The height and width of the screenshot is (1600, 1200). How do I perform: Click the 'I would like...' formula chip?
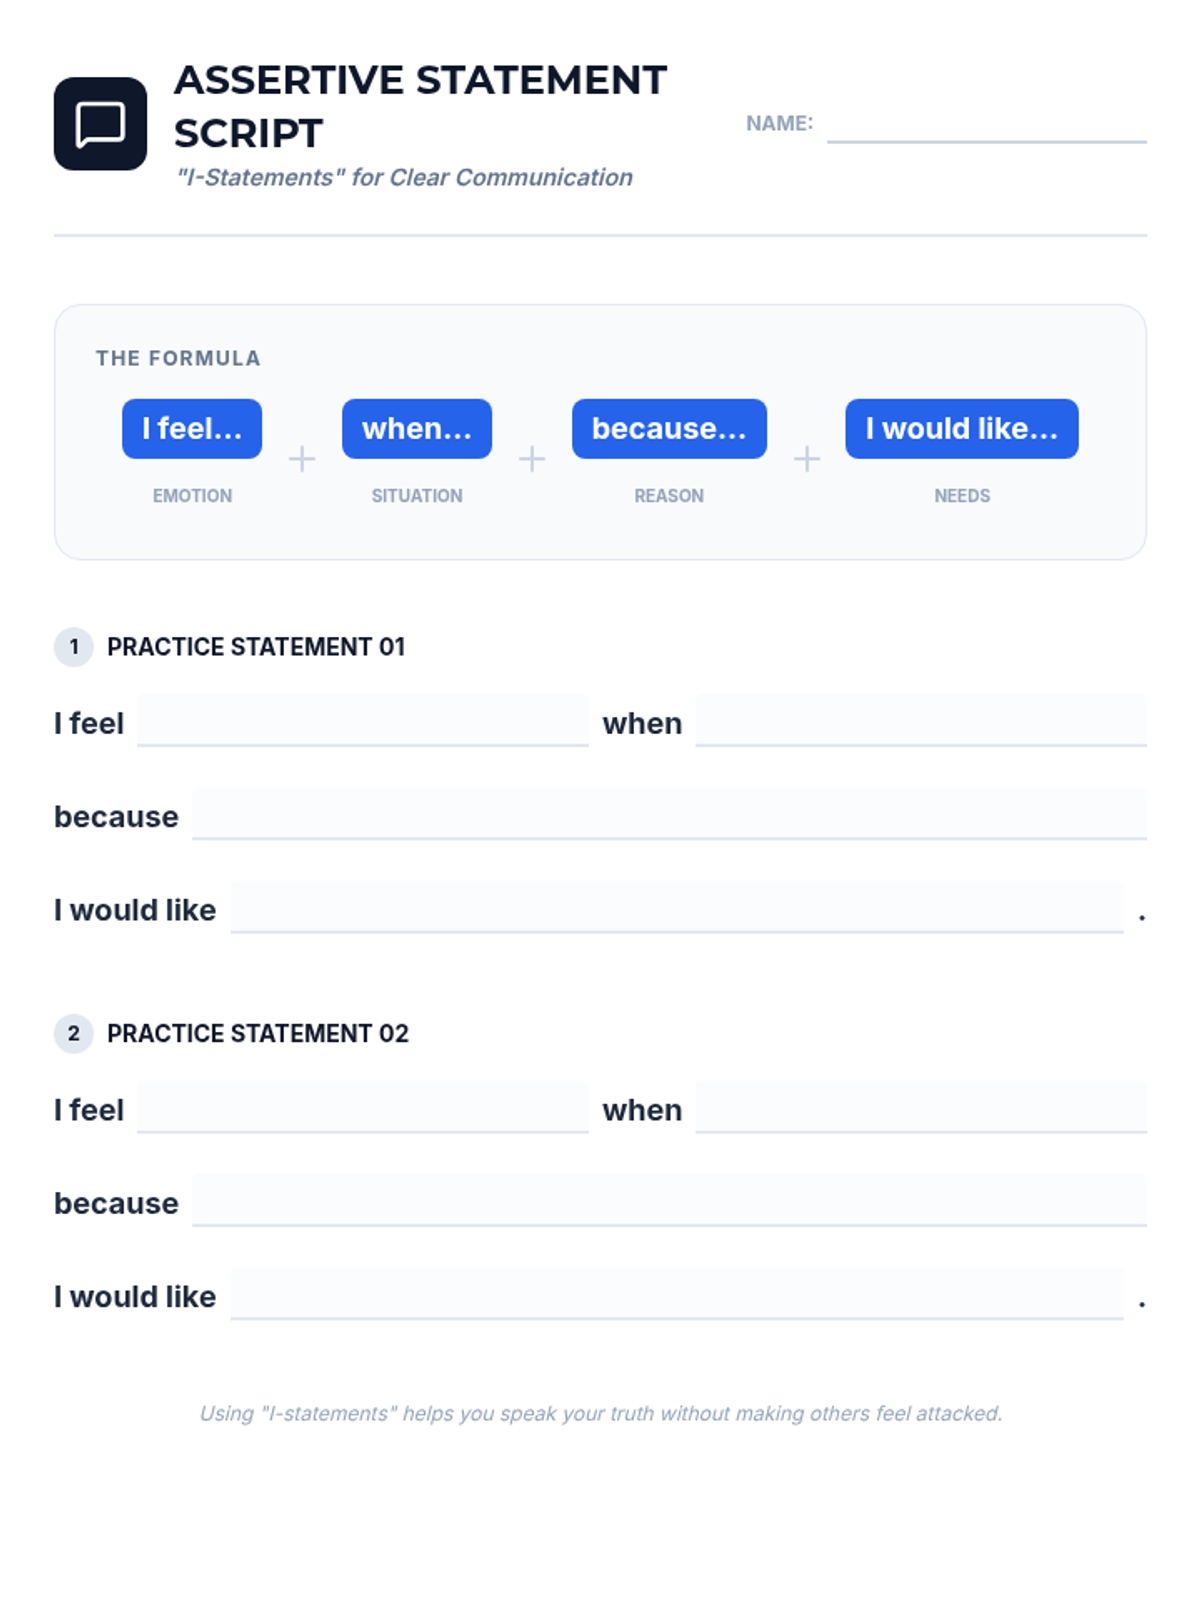click(961, 429)
